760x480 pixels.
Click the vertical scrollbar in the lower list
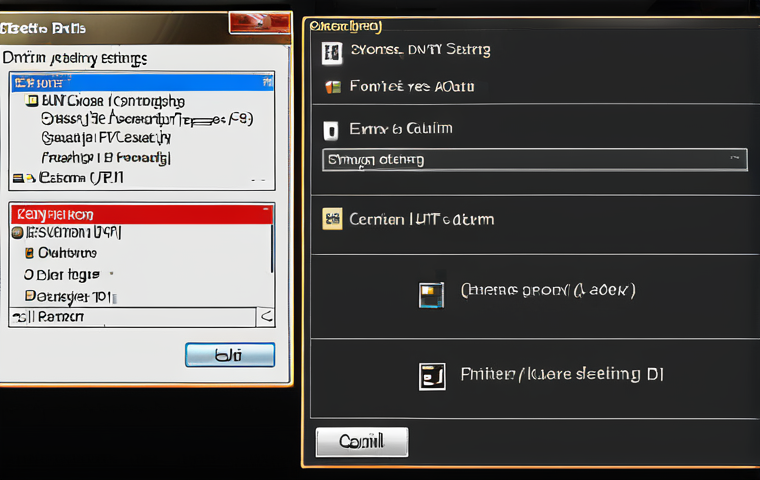tap(272, 248)
